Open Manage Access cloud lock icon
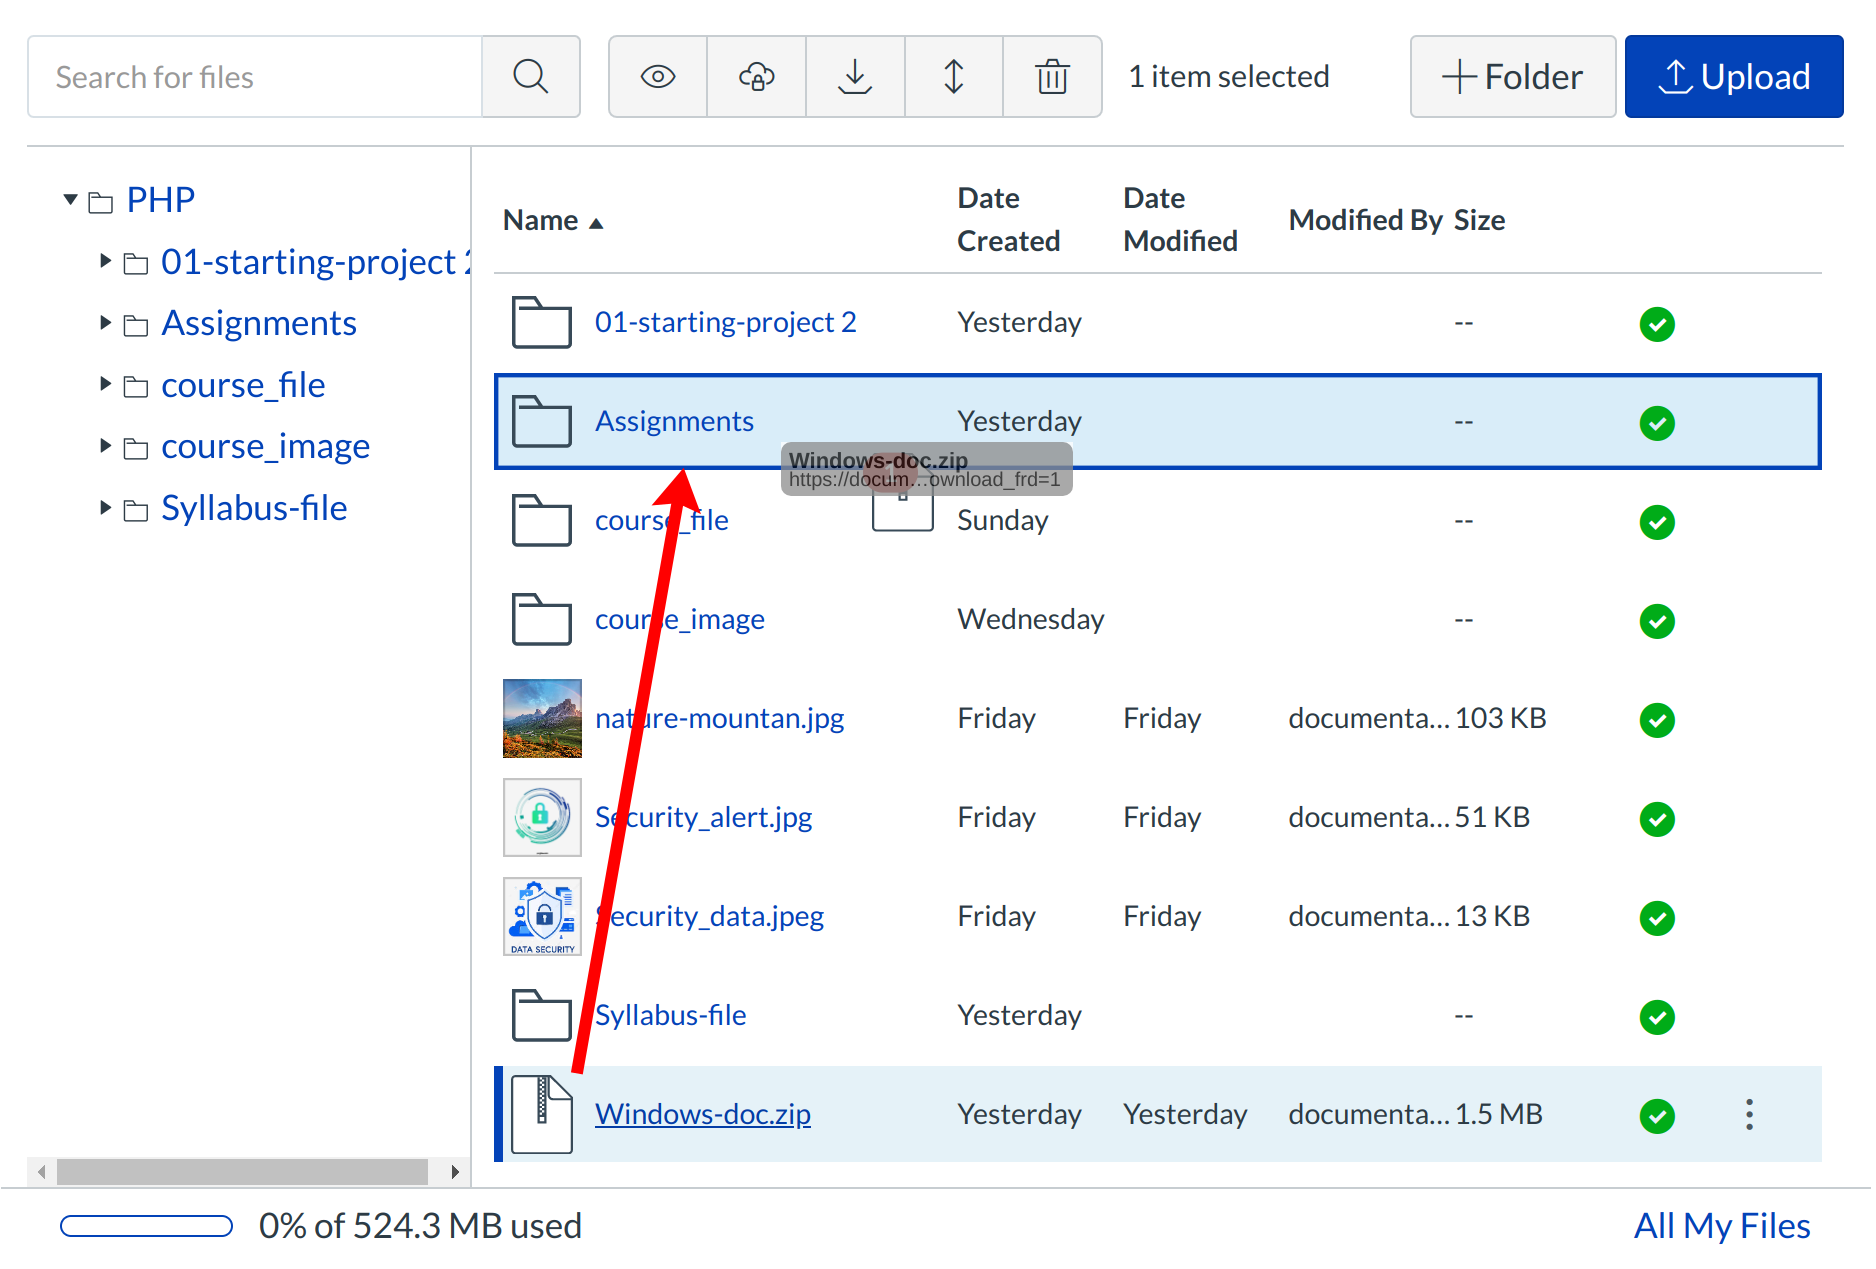Viewport: 1876px width, 1269px height. [x=756, y=77]
